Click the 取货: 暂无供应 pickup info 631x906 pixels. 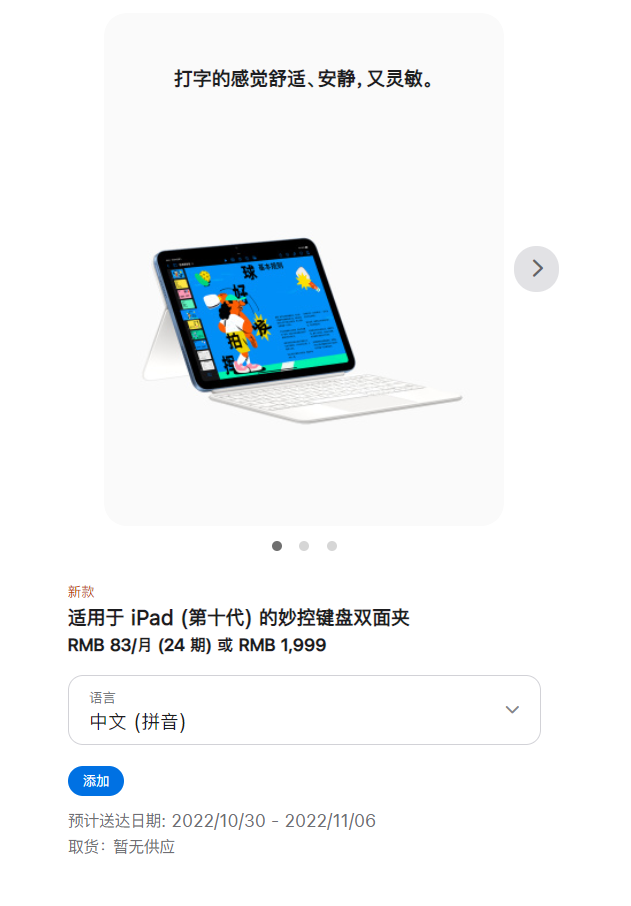[121, 846]
